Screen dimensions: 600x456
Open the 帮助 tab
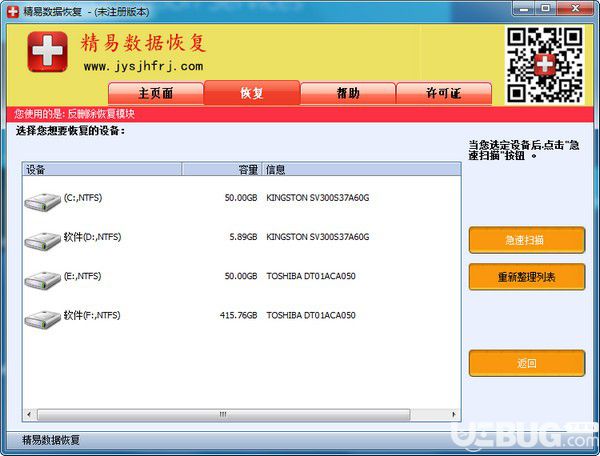click(348, 93)
